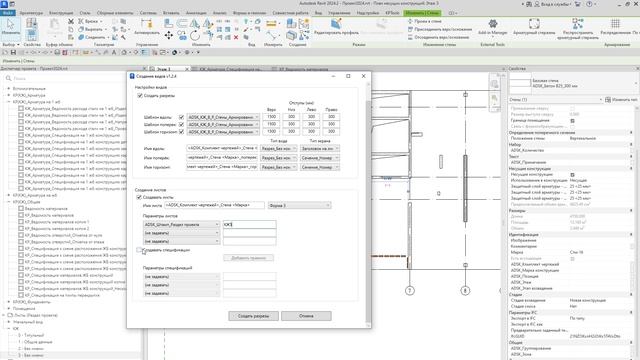
Task: Open the Шаблон горизонт template dropdown
Action: (x=223, y=132)
